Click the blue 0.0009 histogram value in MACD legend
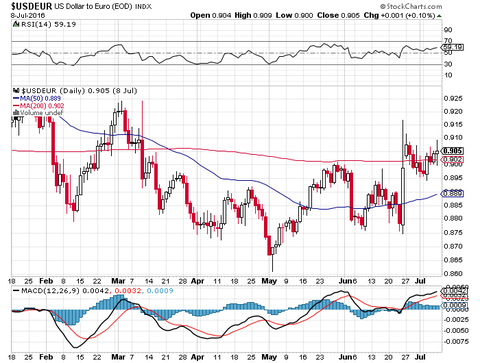Screen dimensions: 480x363 point(160,291)
